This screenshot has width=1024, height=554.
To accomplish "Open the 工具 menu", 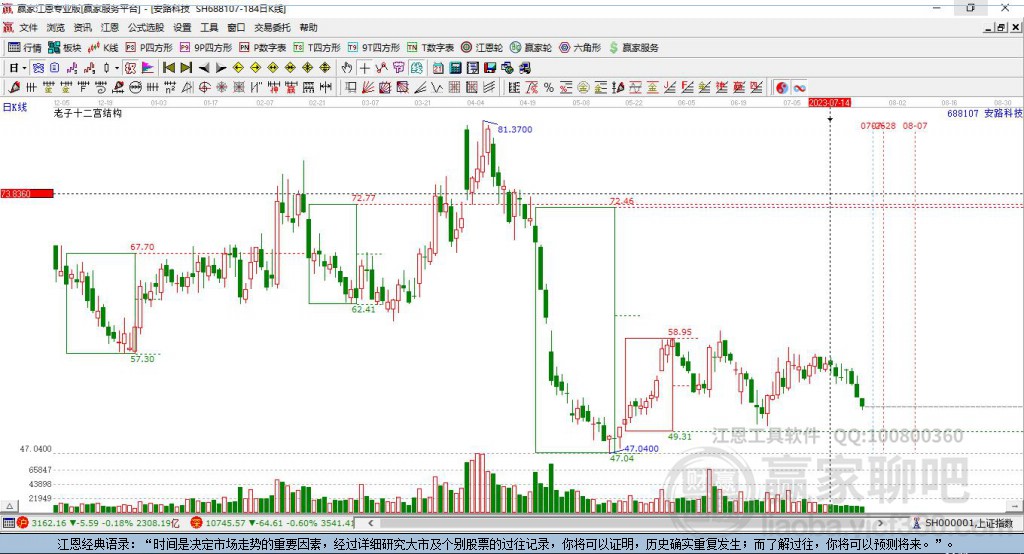I will click(x=209, y=27).
